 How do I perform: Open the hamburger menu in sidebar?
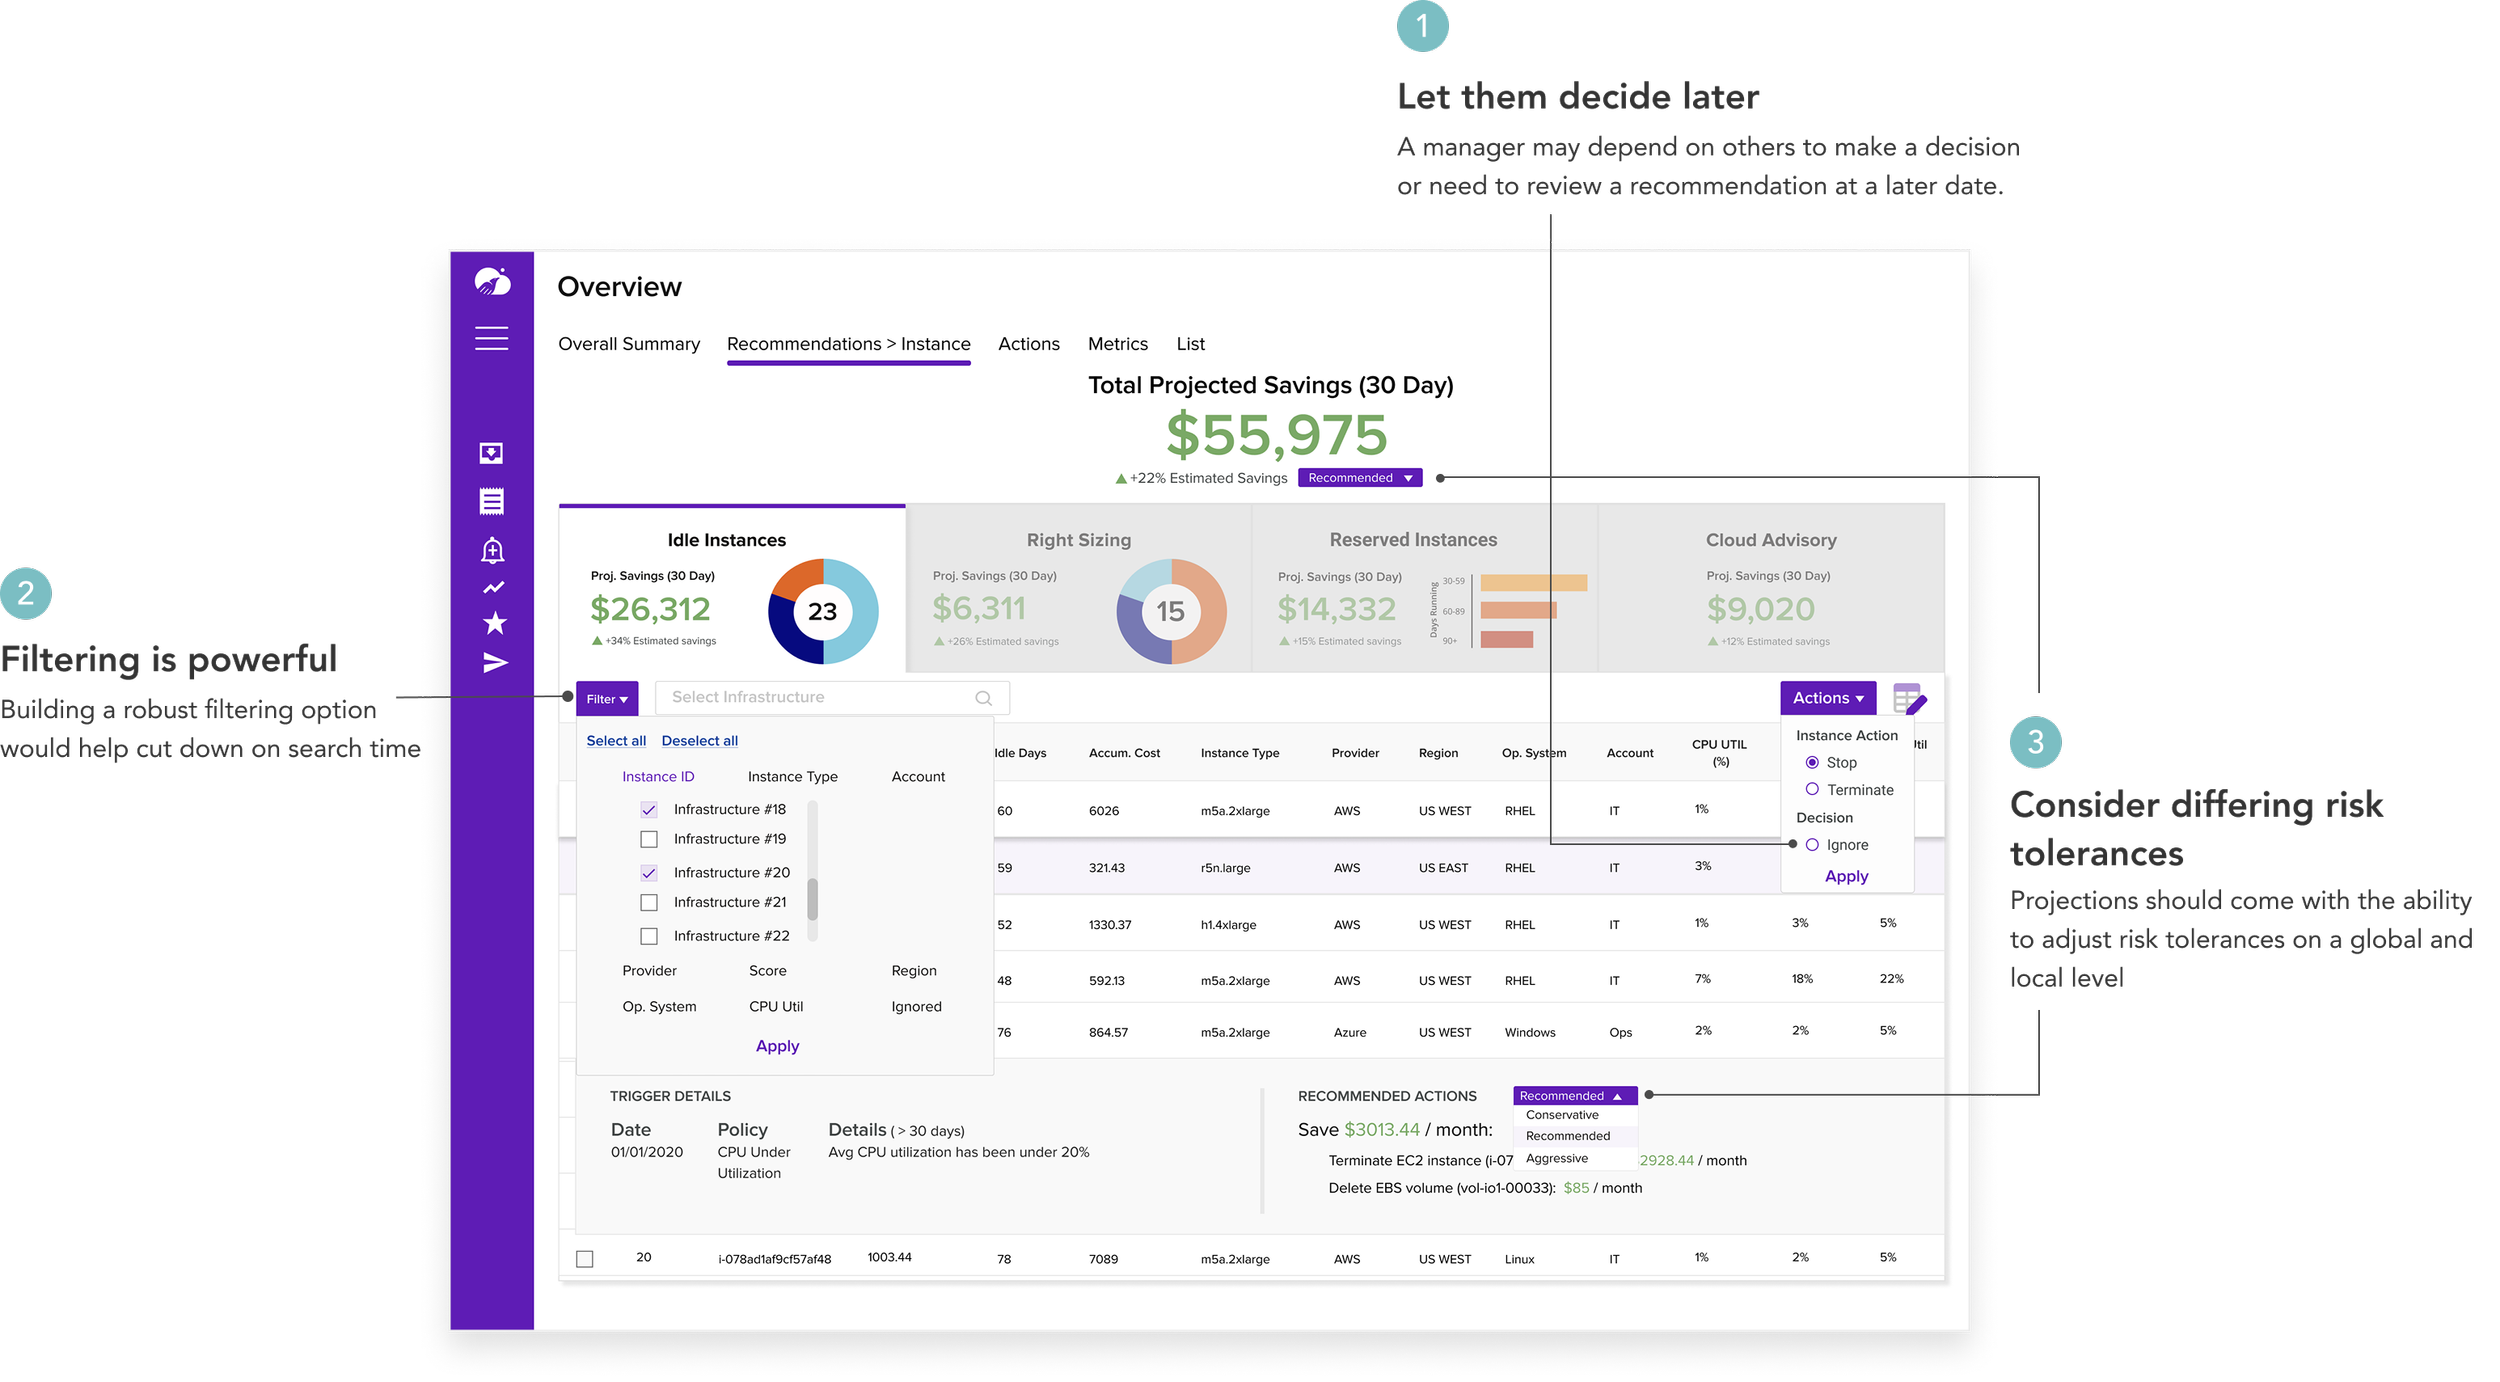[491, 338]
